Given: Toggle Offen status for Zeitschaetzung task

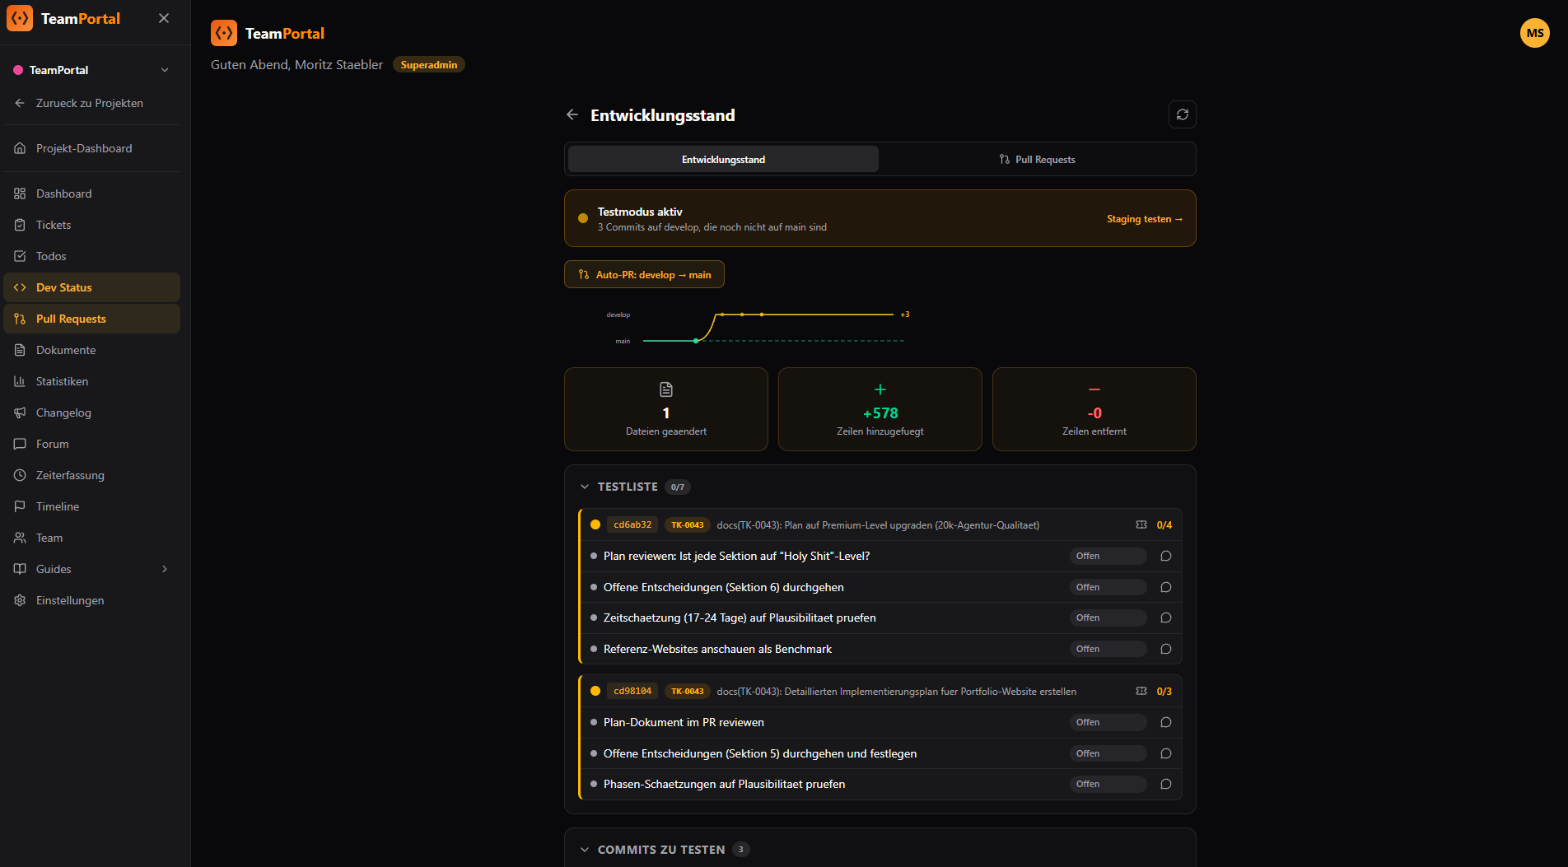Looking at the screenshot, I should 1108,618.
